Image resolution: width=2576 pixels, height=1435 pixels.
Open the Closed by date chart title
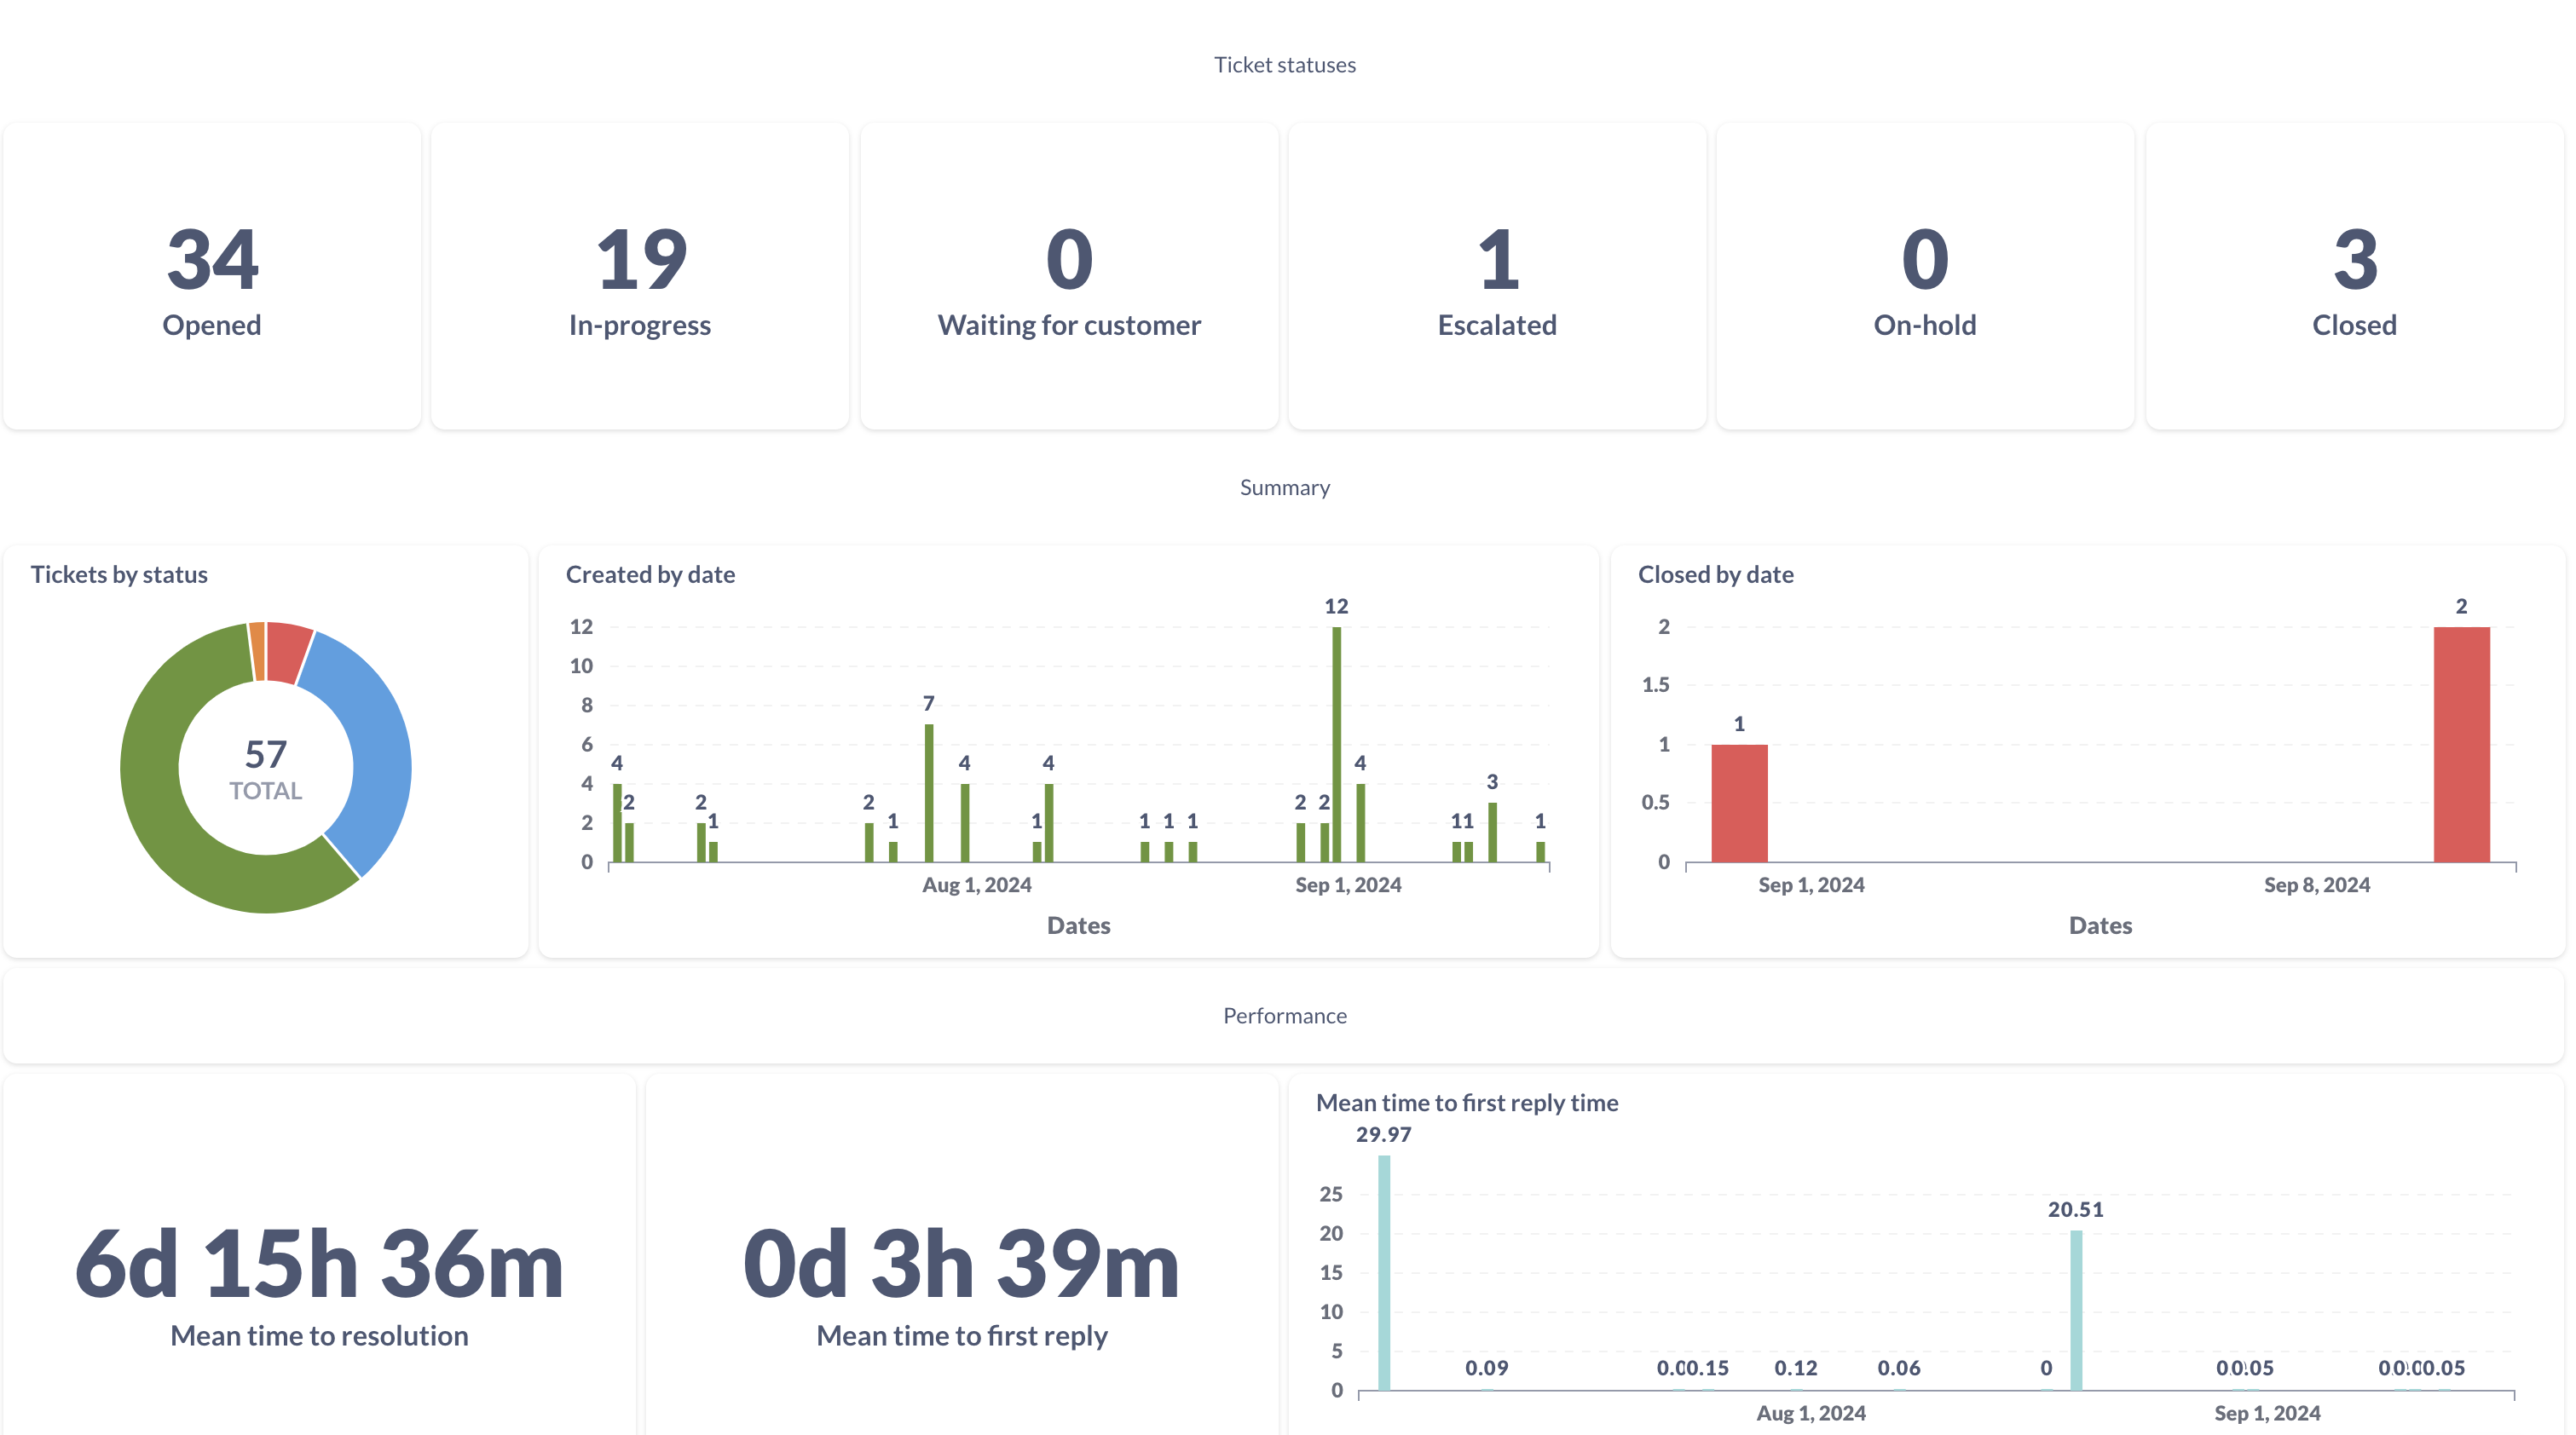click(x=1715, y=574)
